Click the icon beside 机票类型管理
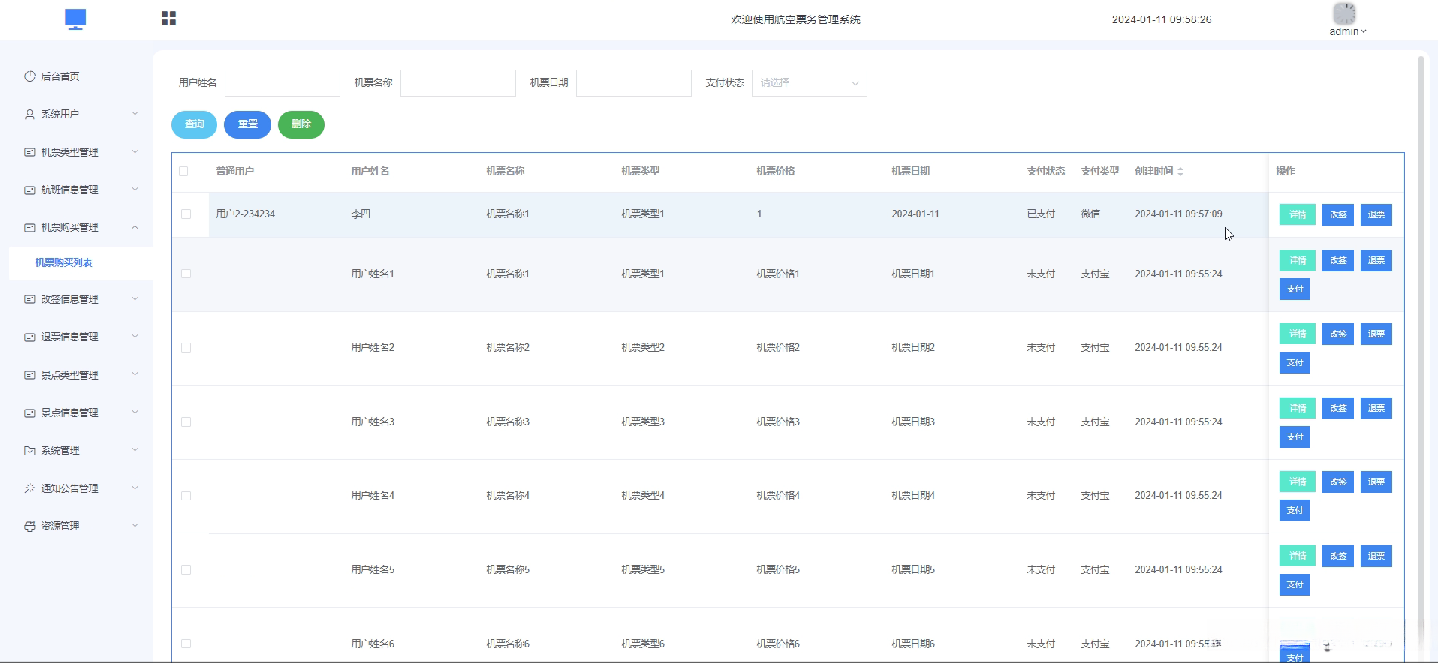The height and width of the screenshot is (663, 1438). coord(30,152)
